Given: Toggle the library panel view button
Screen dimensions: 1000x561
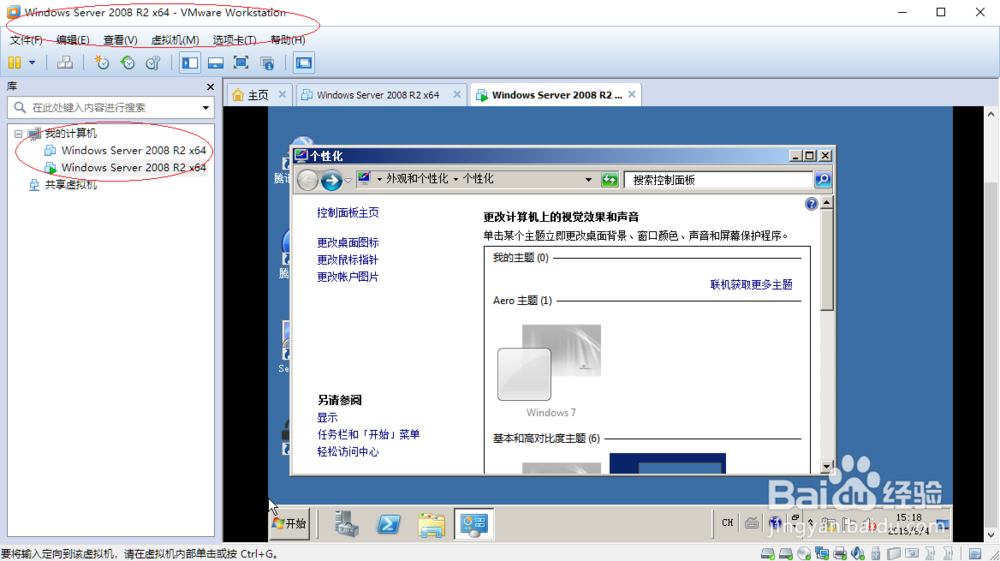Looking at the screenshot, I should (190, 62).
